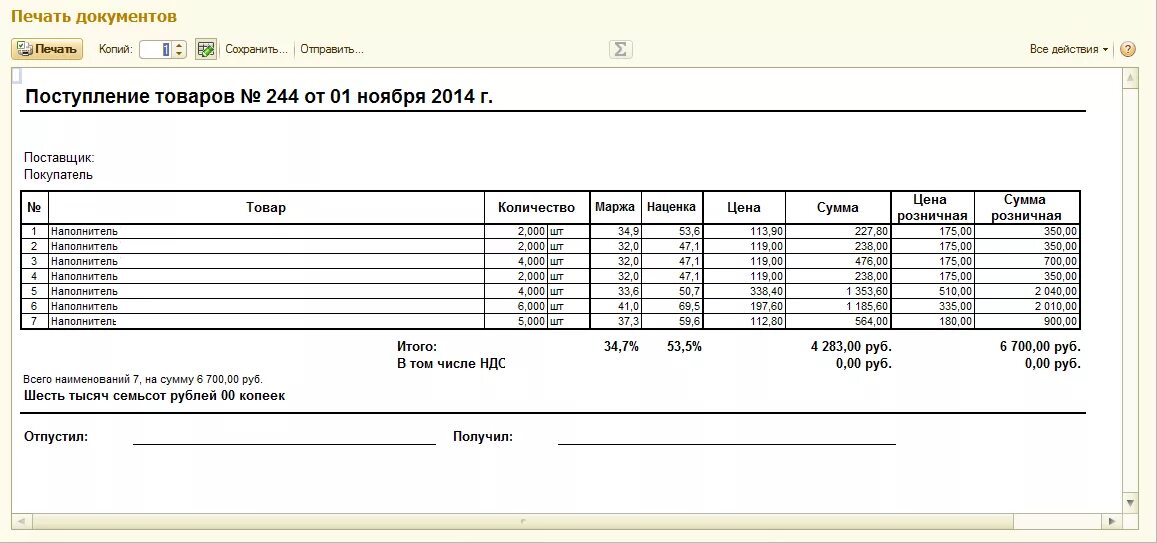Screen dimensions: 1157x543
Task: Click the retail sum cell 700,00
Action: 1026,261
